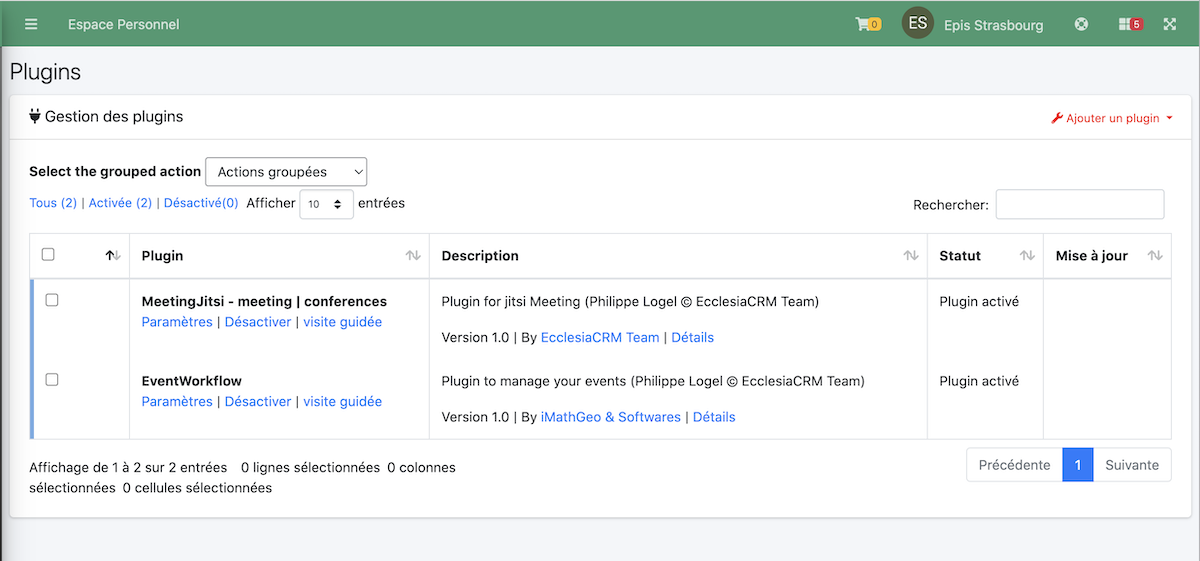Filter plugins by Désactivé(0)

click(201, 203)
